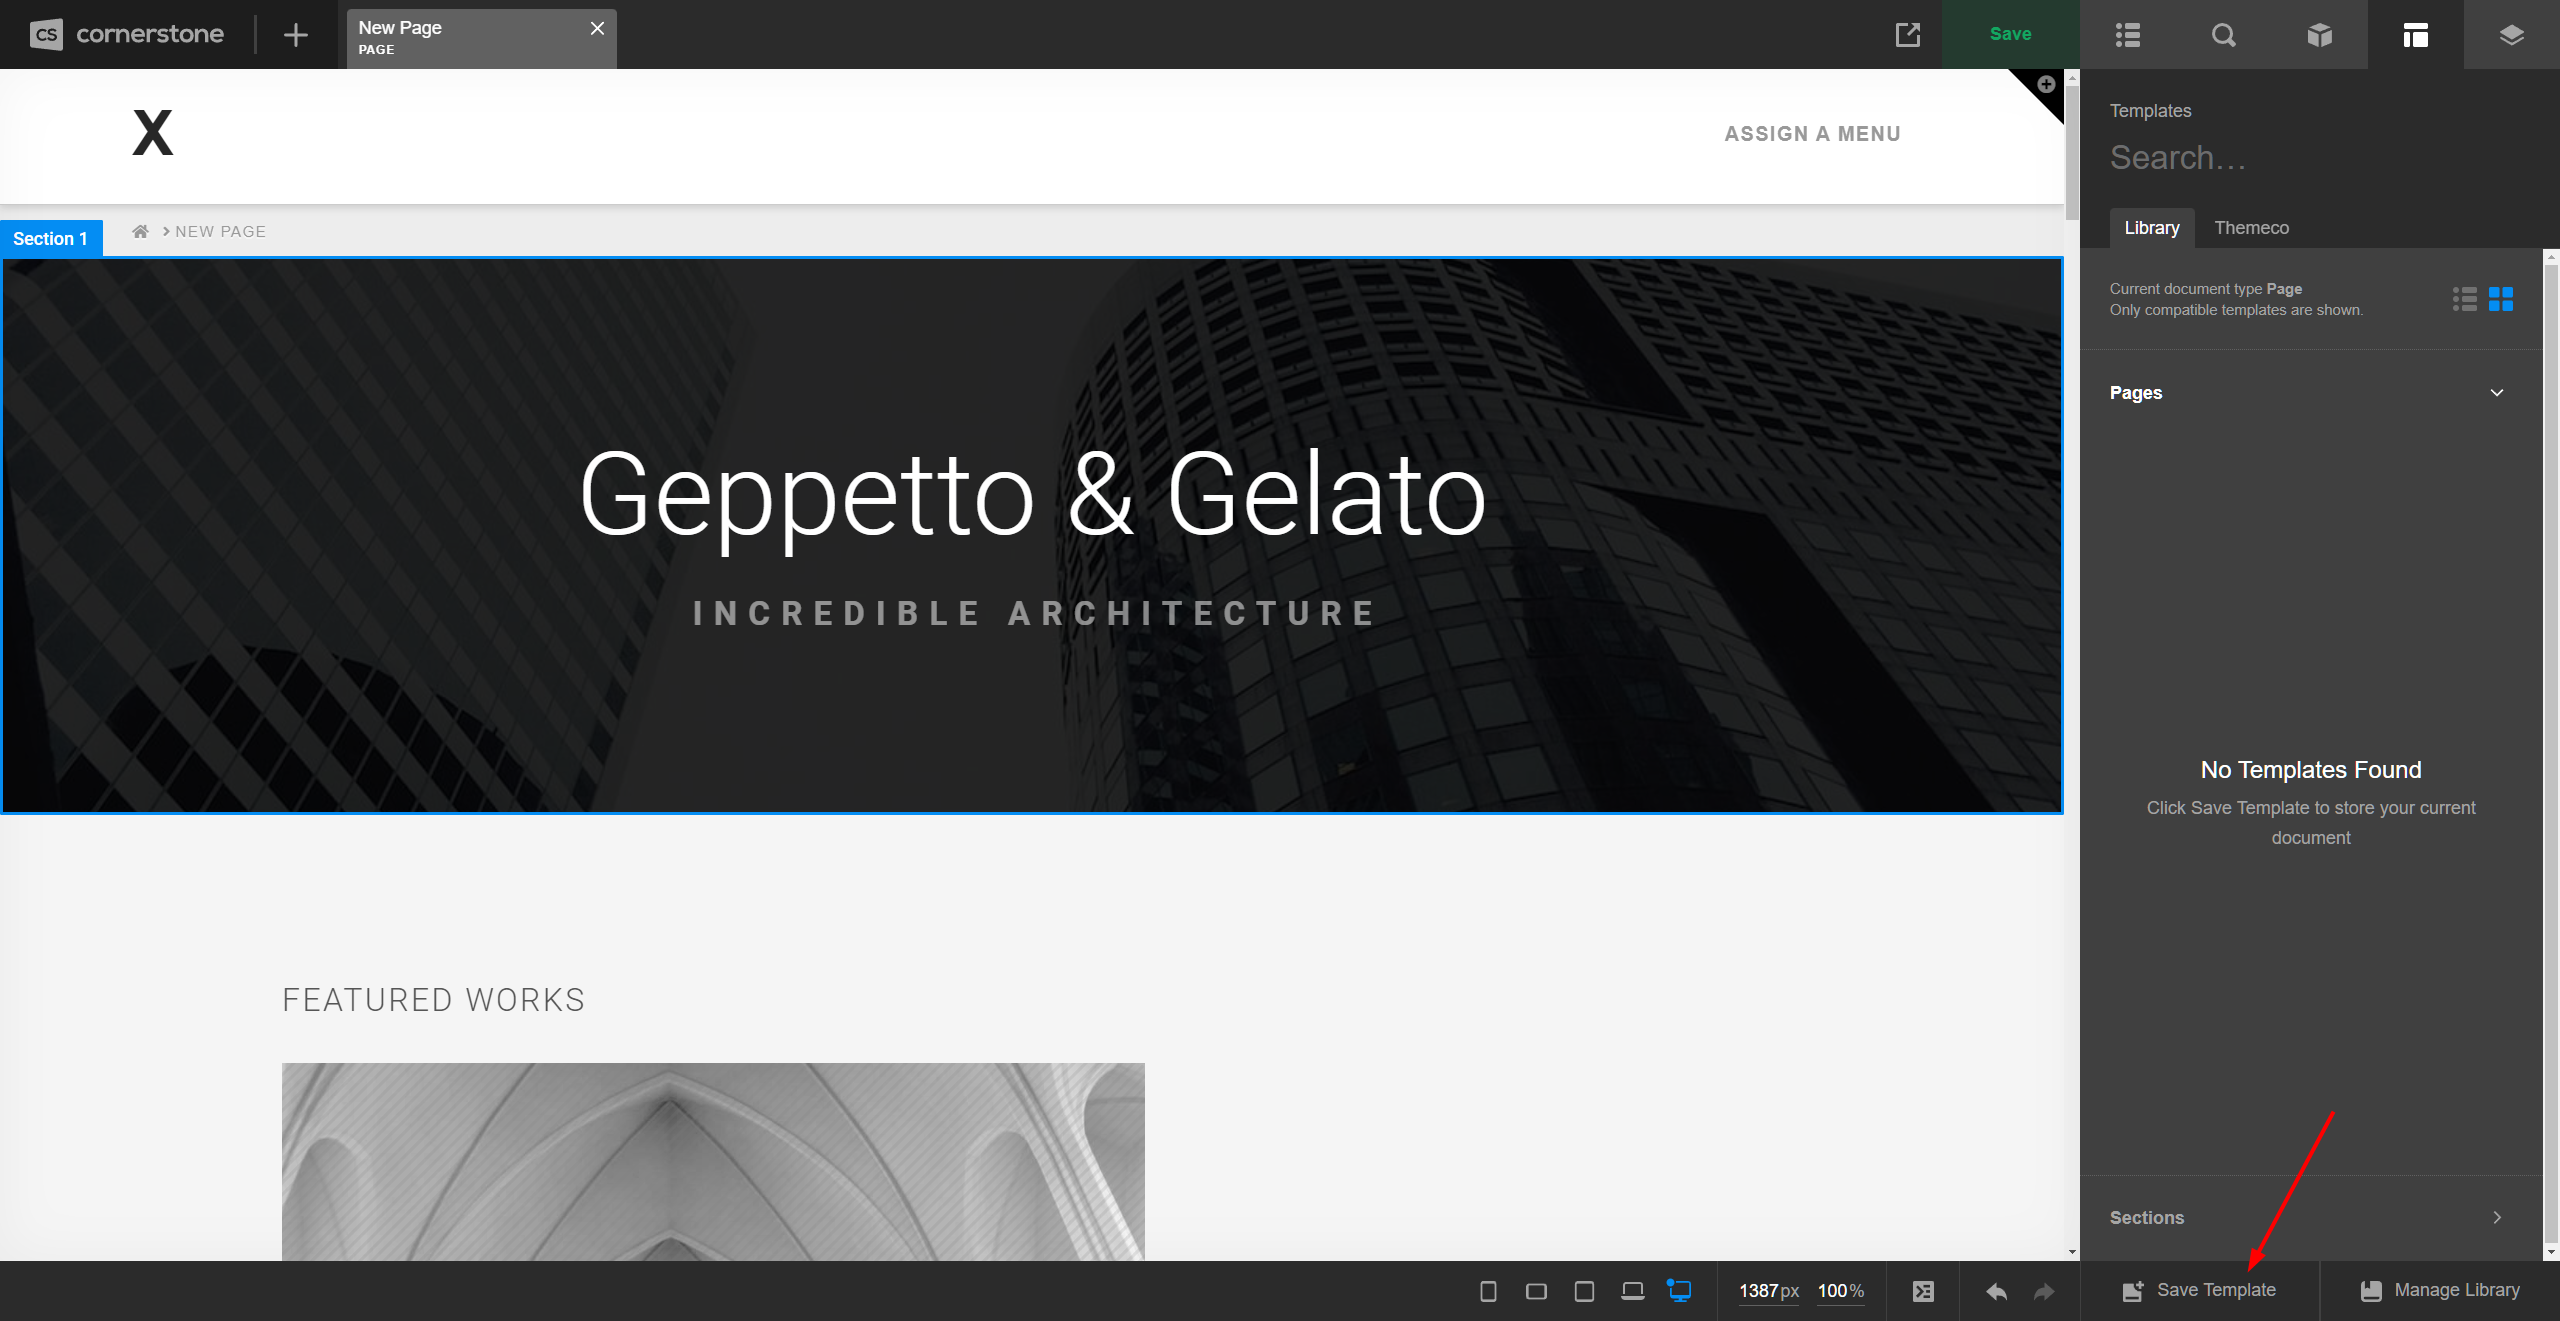The width and height of the screenshot is (2560, 1321).
Task: Open the outline panel icon
Action: coord(2127,34)
